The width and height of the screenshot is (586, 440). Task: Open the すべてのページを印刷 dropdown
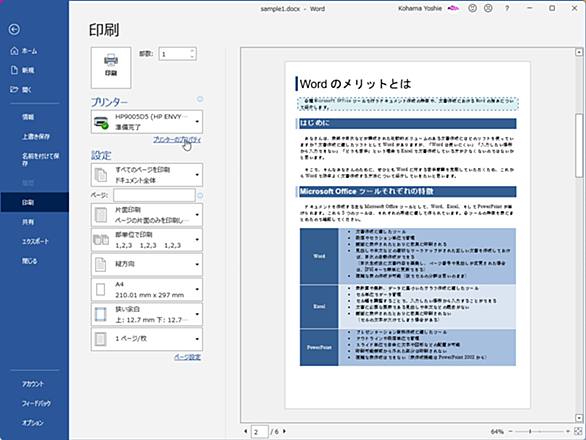[x=147, y=175]
